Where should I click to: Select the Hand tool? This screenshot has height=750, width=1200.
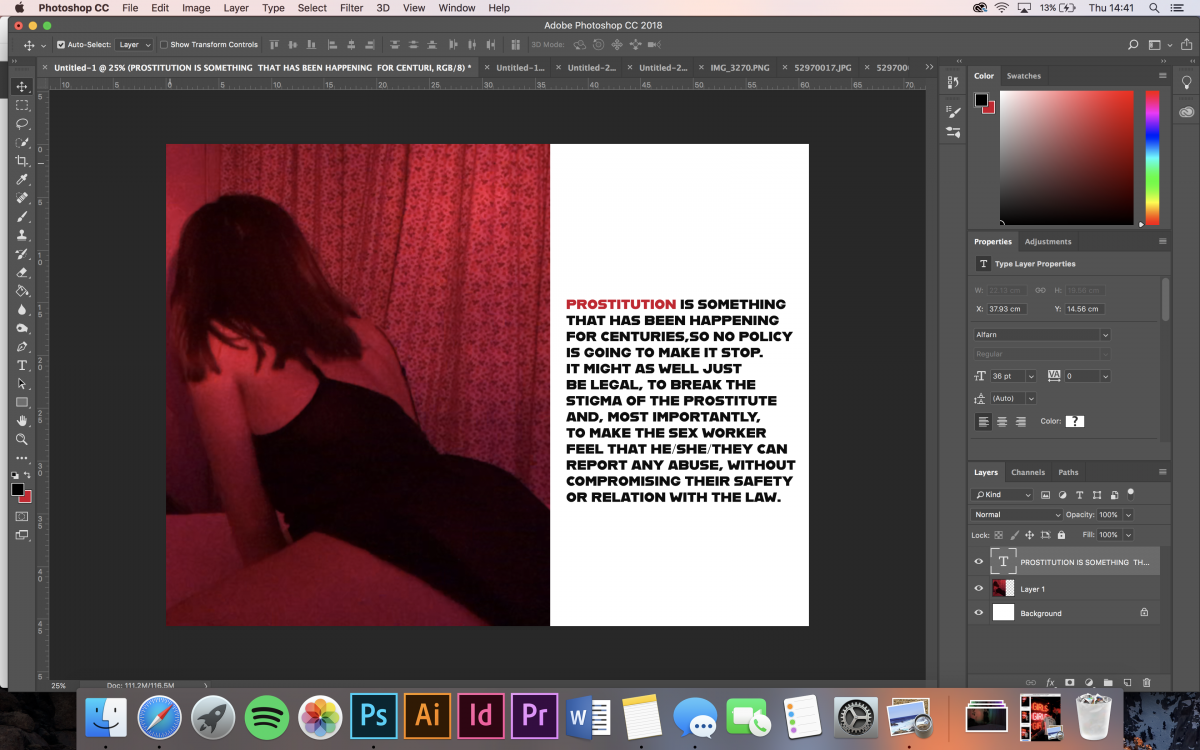tap(22, 421)
